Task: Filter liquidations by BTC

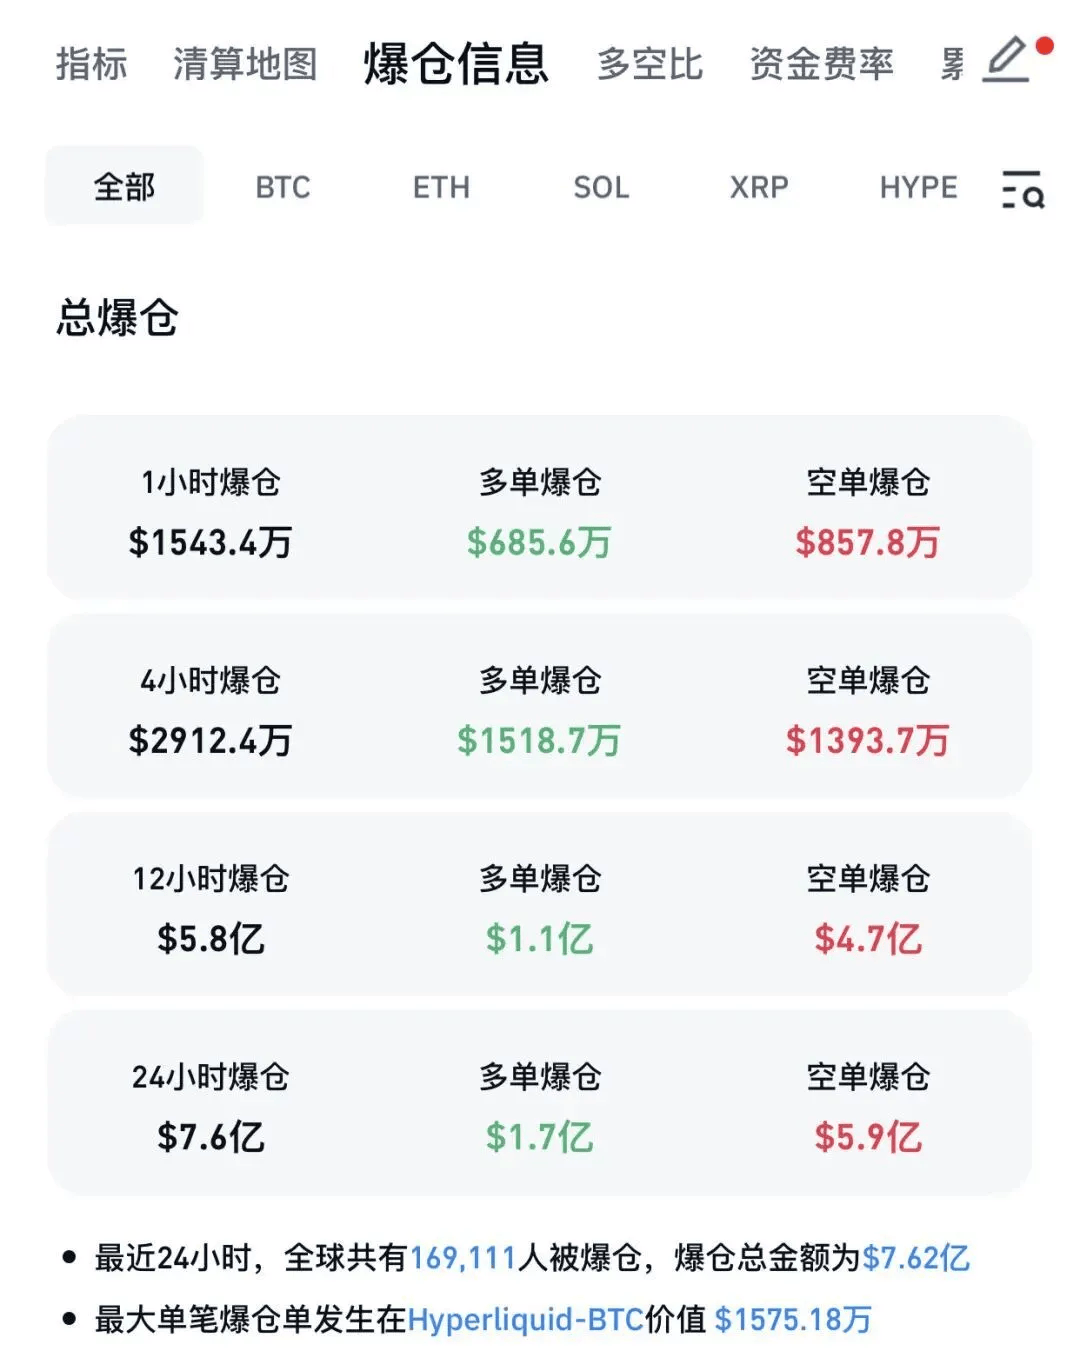Action: point(283,187)
